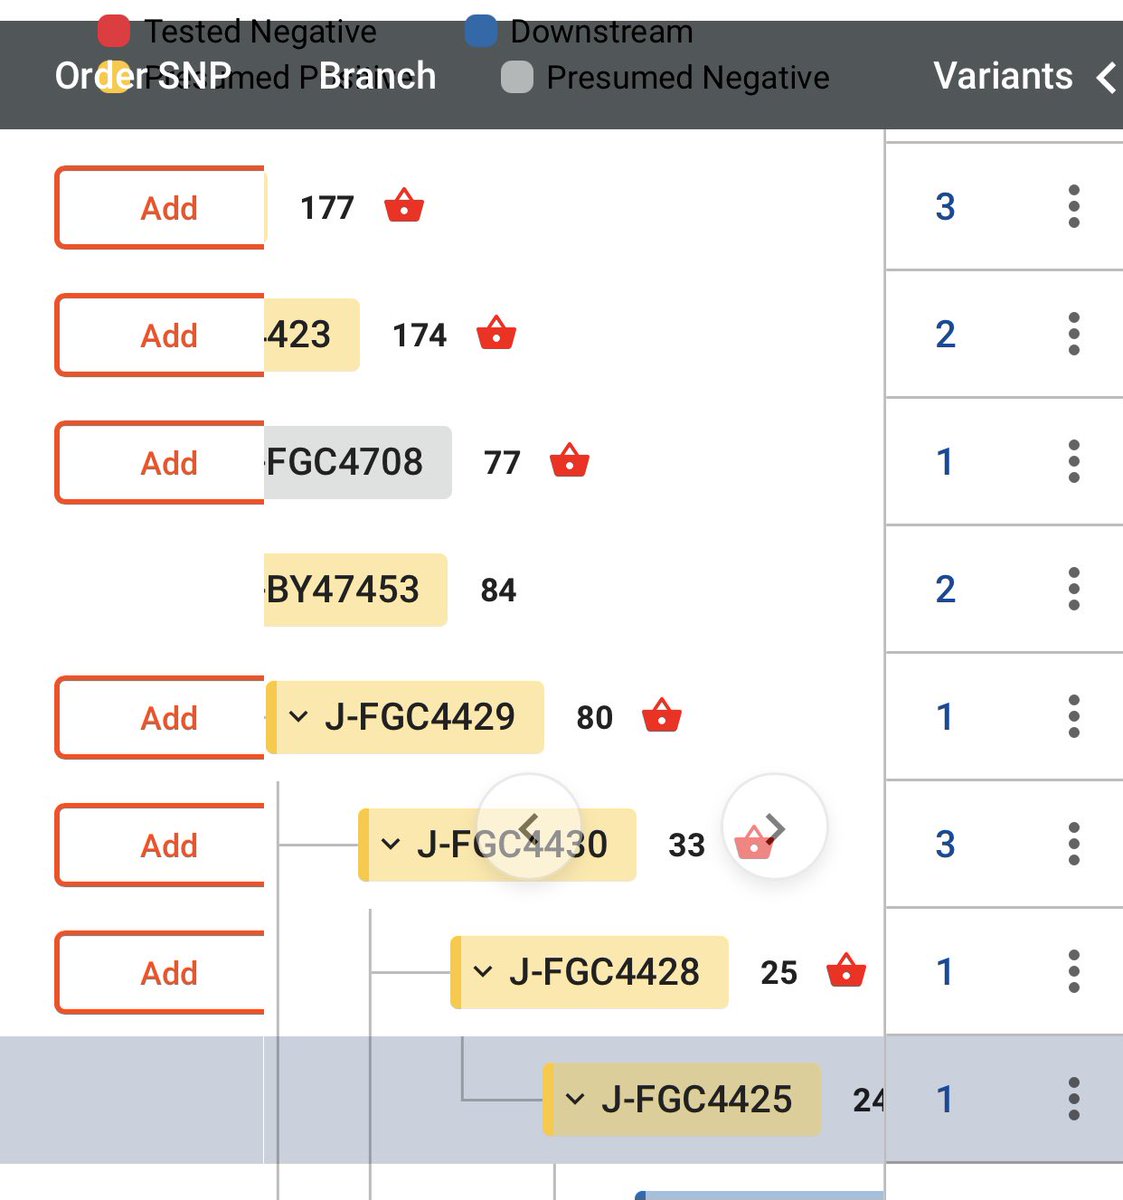Click the Variants column header
This screenshot has height=1200, width=1123.
(x=1003, y=76)
